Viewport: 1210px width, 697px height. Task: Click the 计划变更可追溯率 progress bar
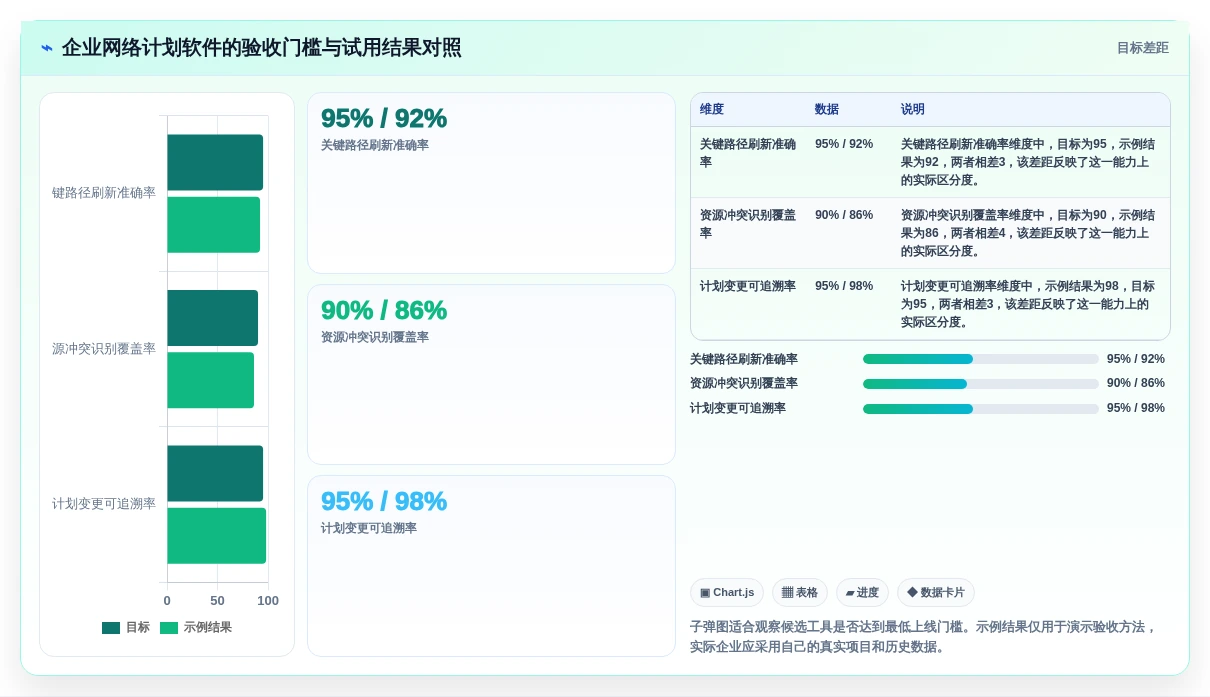tap(981, 409)
